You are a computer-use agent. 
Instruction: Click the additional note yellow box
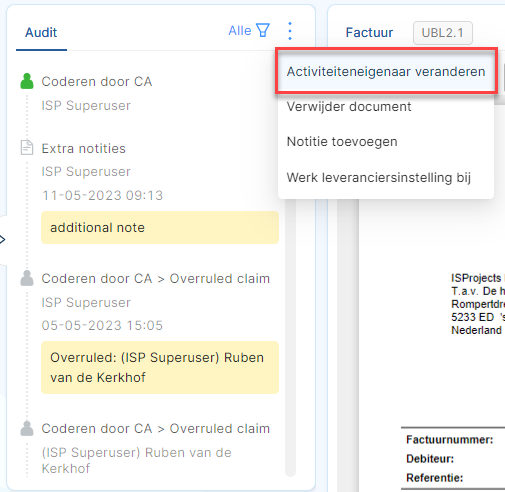(x=160, y=228)
